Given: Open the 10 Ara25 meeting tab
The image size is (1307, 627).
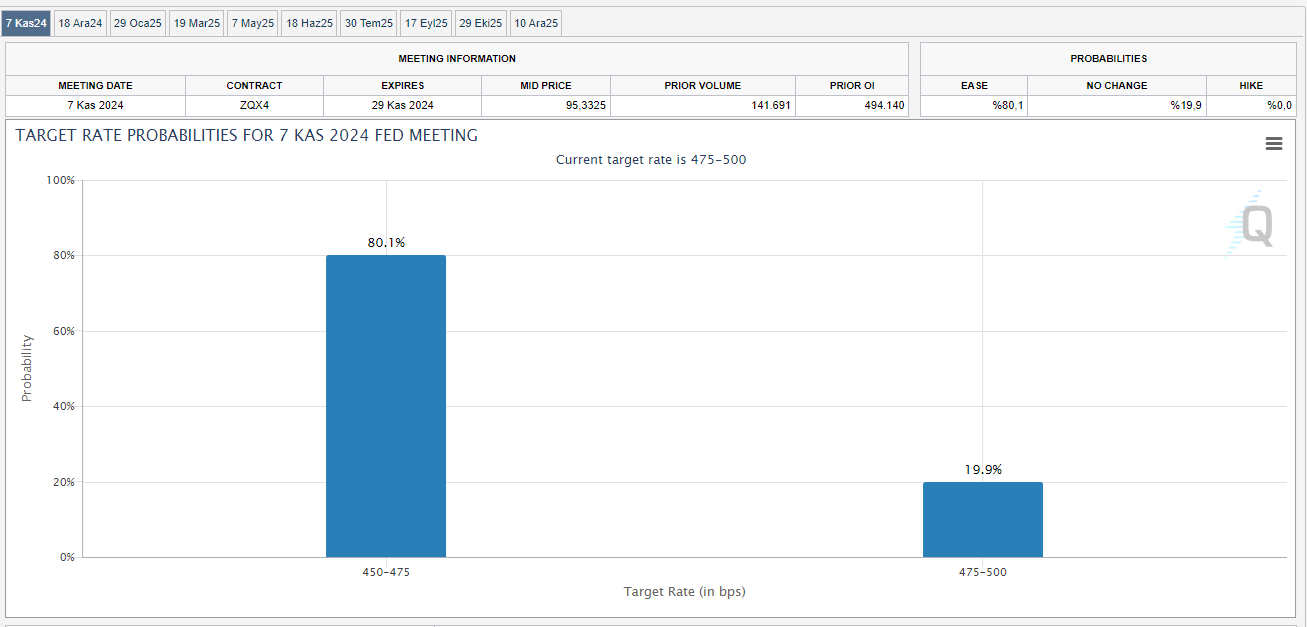Looking at the screenshot, I should pyautogui.click(x=536, y=23).
